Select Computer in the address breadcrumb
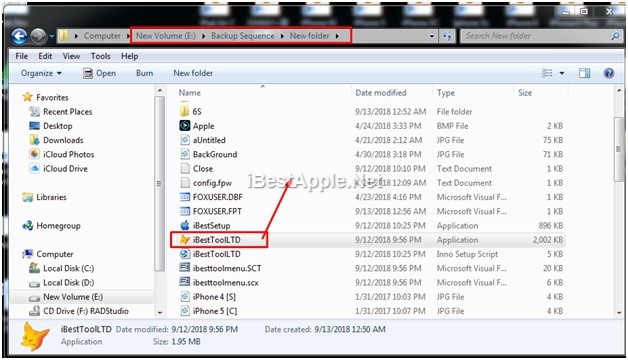Viewport: 628px width, 360px height. (102, 36)
